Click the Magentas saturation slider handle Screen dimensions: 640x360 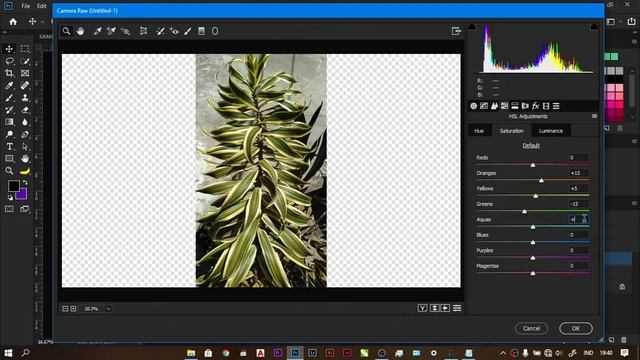click(533, 273)
